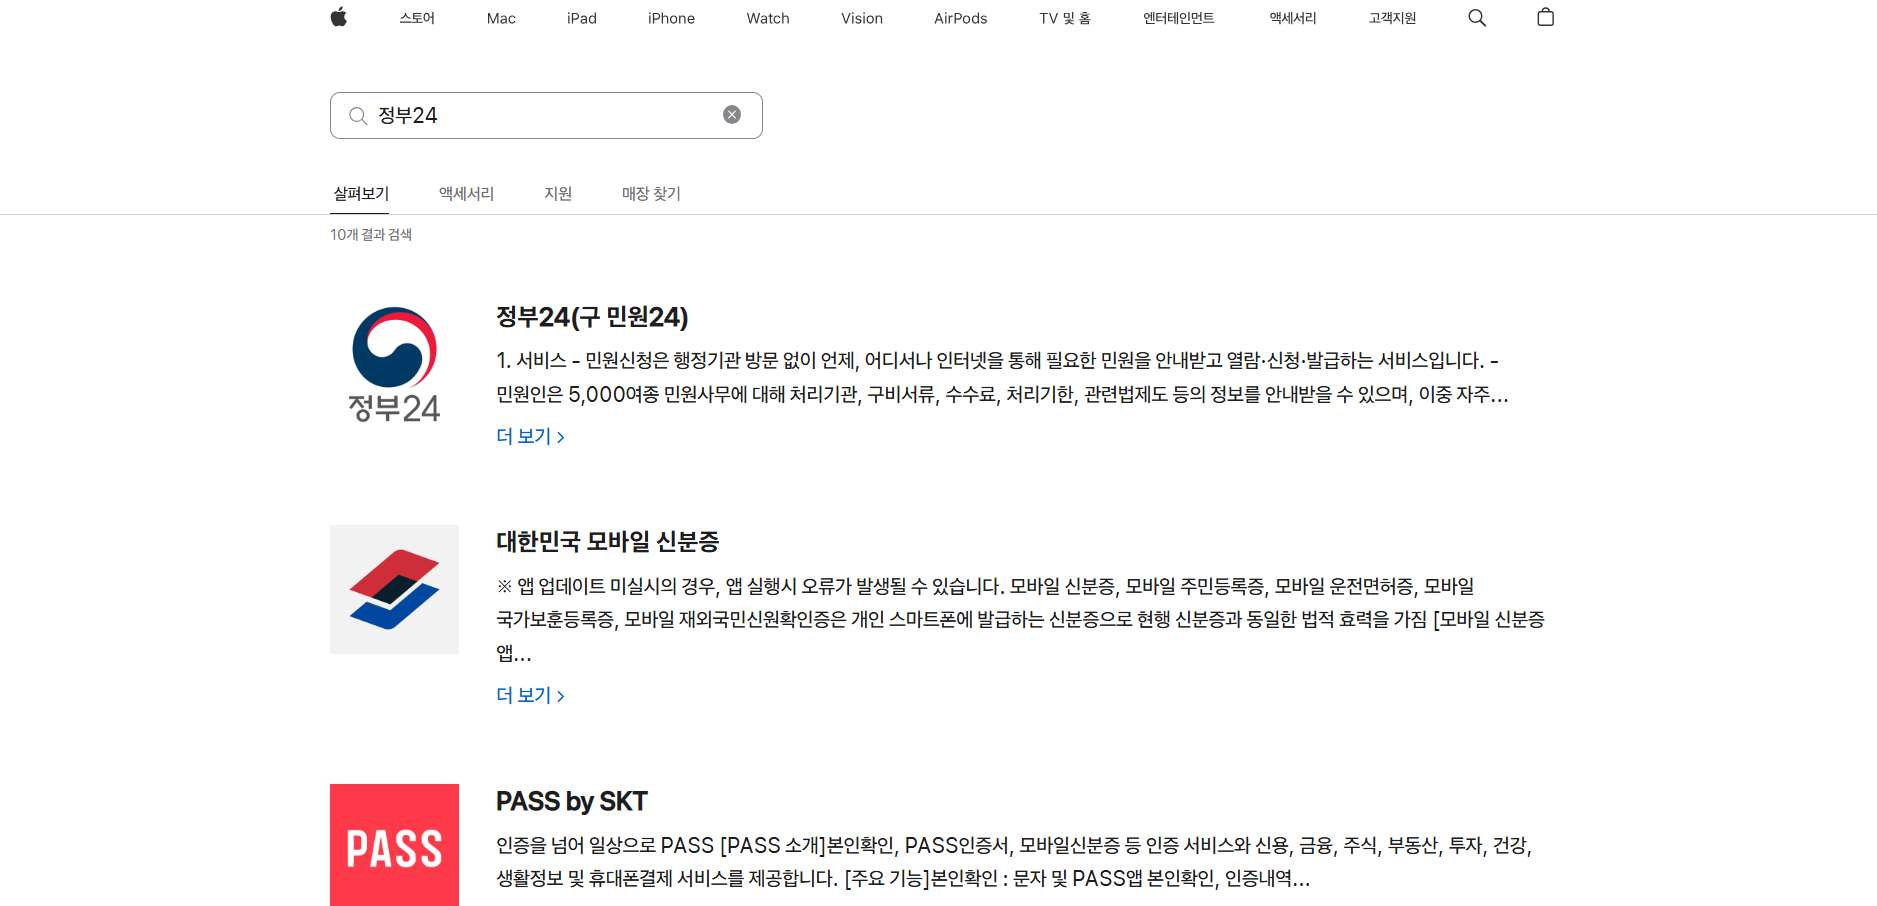Open the shopping bag icon
1877x906 pixels.
click(1545, 17)
